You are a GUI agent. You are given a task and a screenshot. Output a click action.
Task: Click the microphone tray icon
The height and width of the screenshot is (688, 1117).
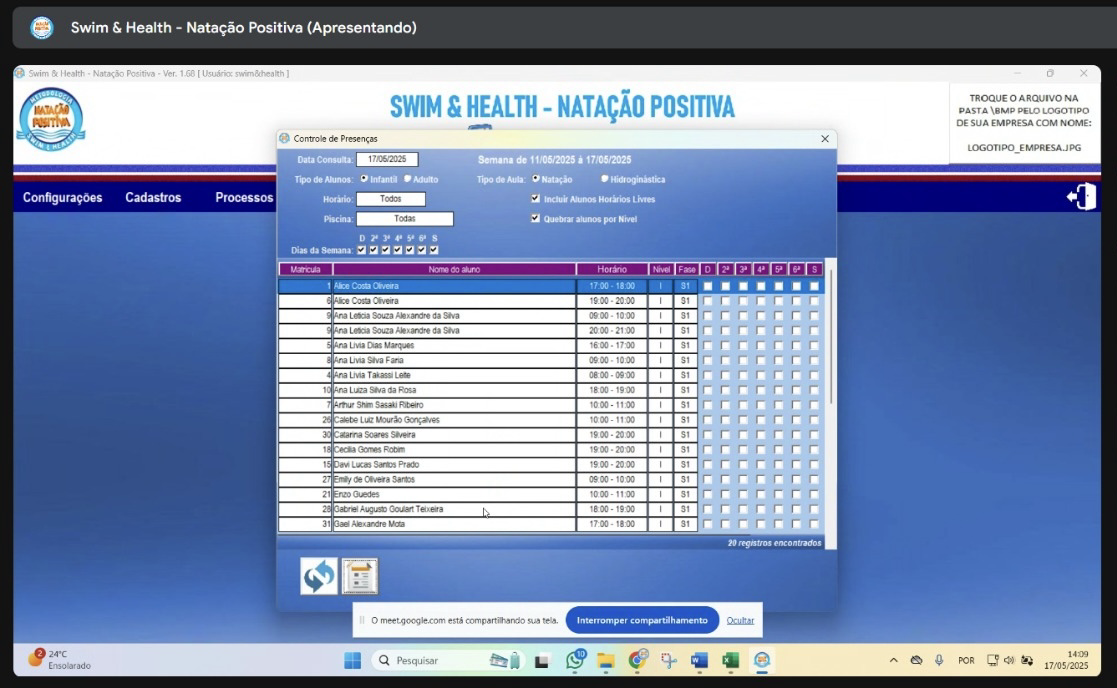pos(939,660)
